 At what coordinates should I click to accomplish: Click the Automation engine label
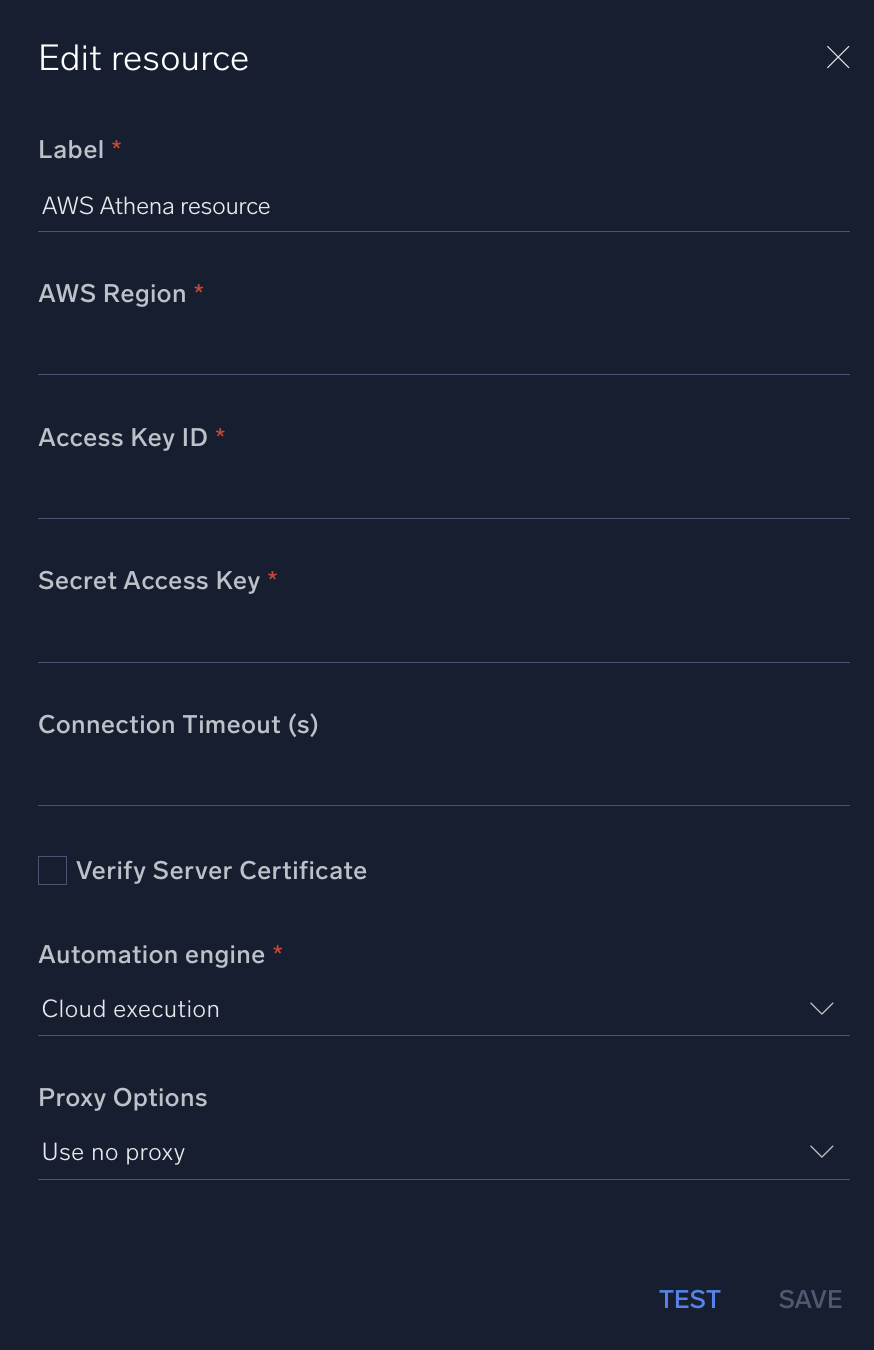pos(152,955)
